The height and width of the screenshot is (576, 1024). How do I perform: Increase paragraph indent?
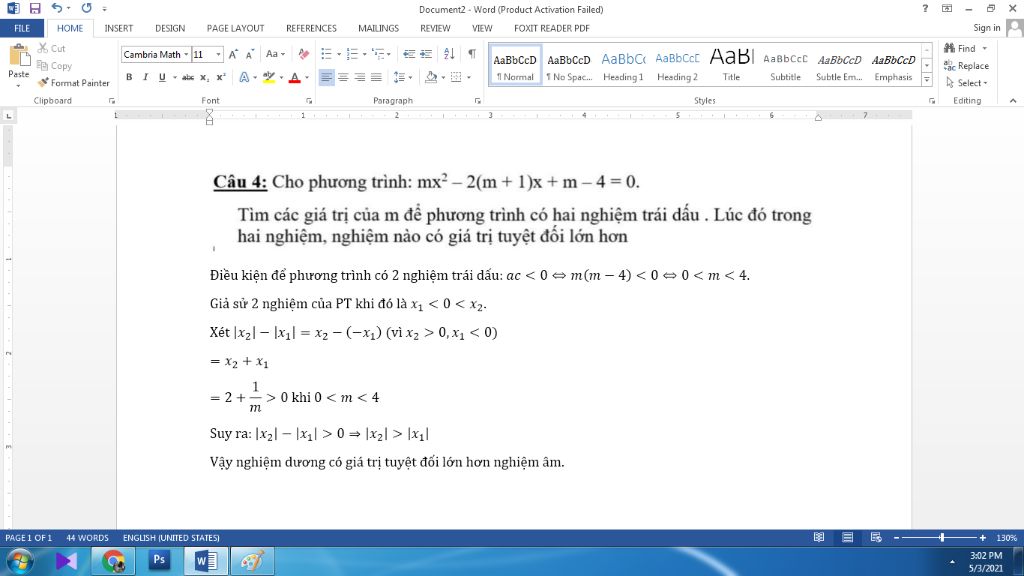click(x=426, y=54)
